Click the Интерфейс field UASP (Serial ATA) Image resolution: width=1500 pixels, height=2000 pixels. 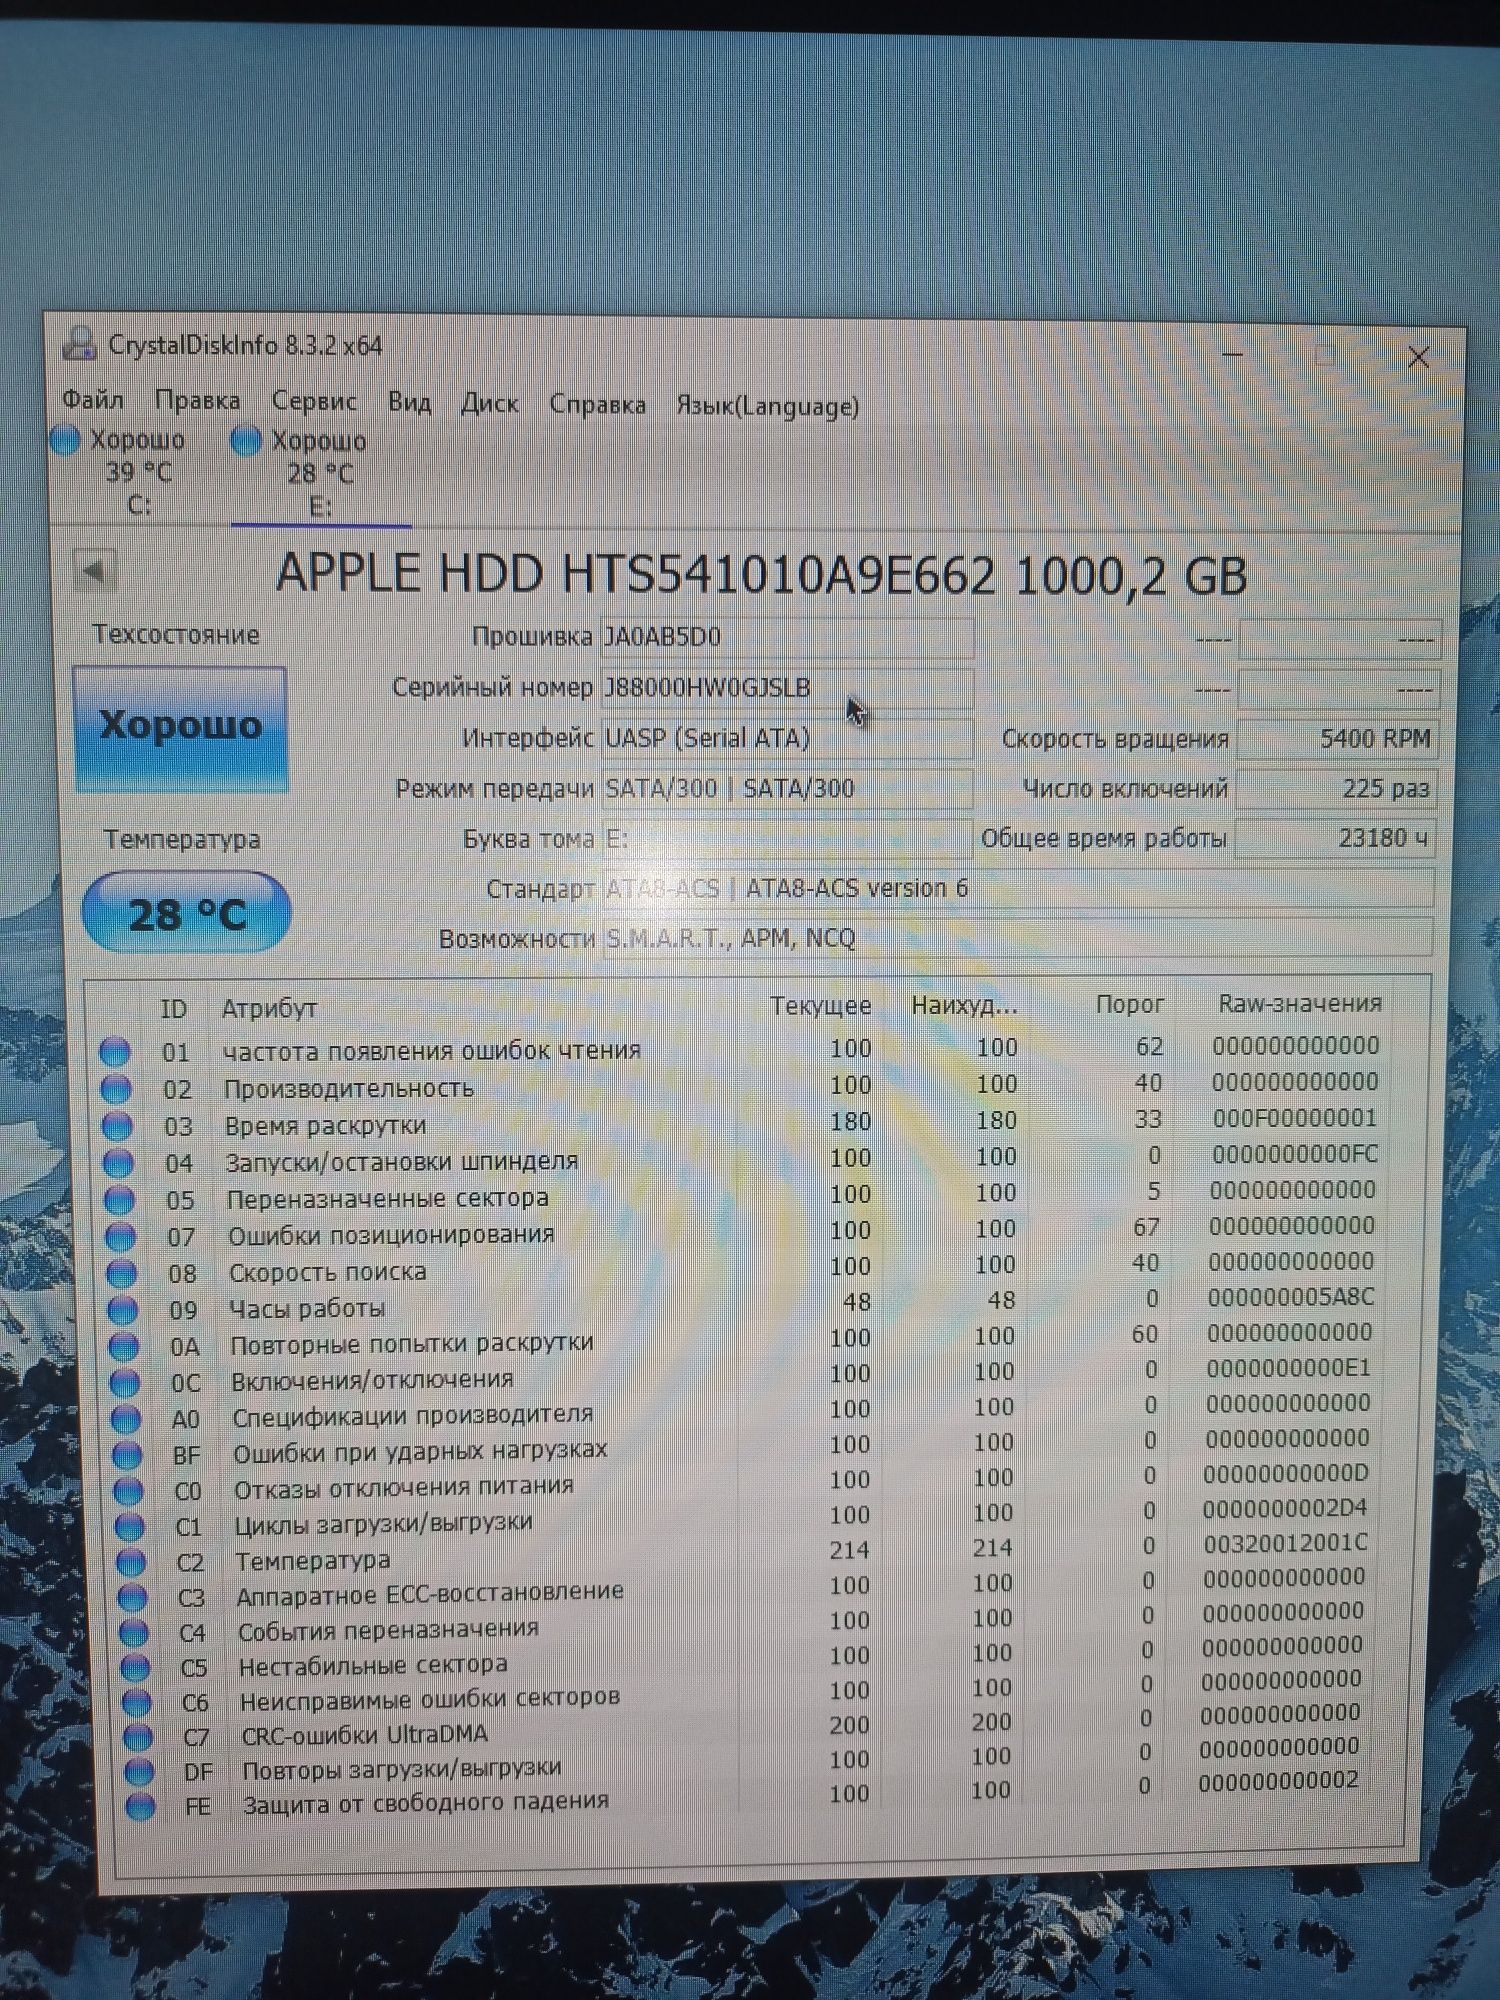pyautogui.click(x=787, y=738)
